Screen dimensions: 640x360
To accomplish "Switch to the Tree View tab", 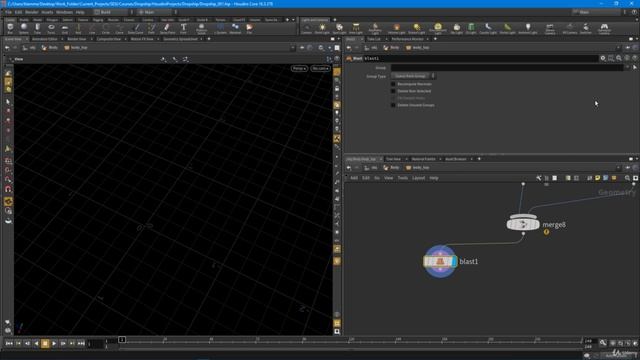I will [393, 159].
